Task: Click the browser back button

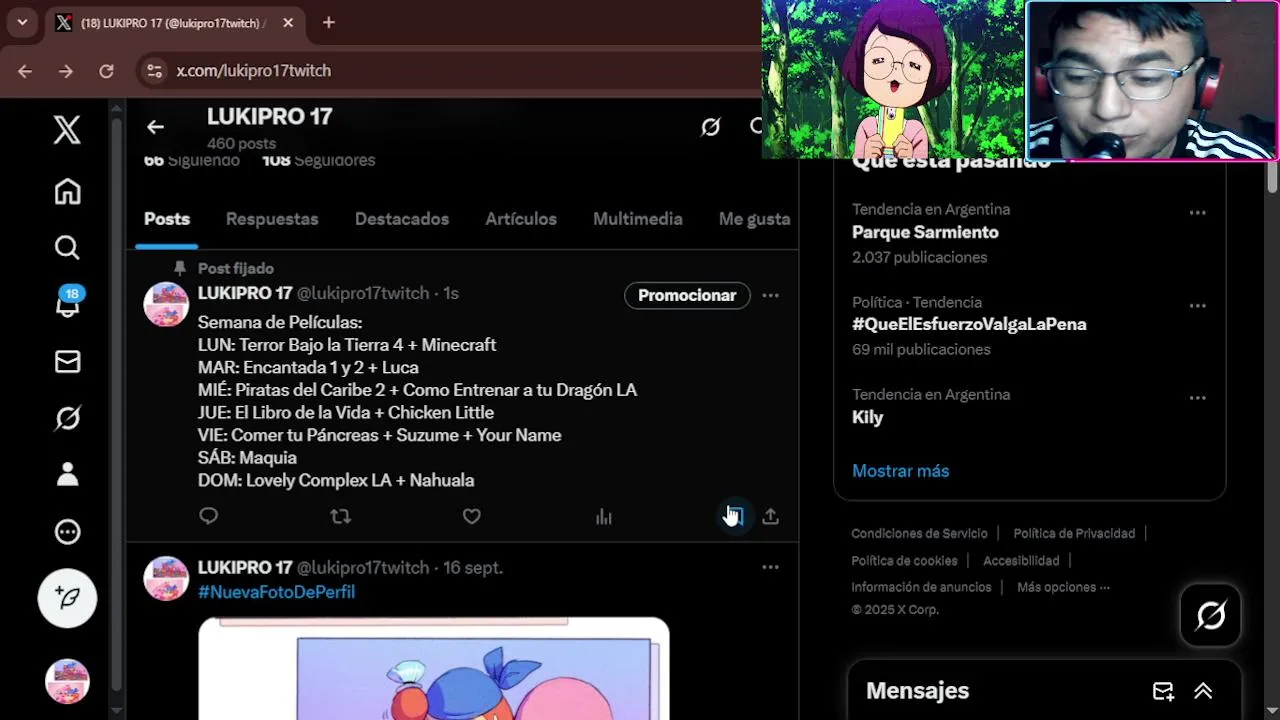Action: click(x=25, y=71)
